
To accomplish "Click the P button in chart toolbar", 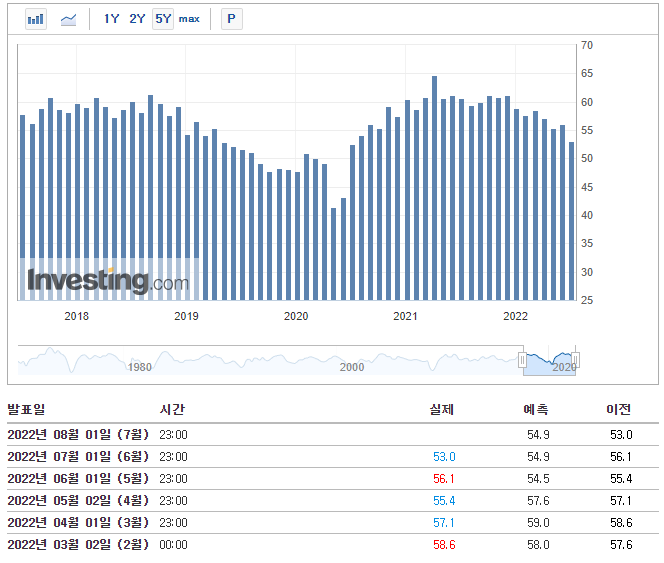I will [x=232, y=19].
